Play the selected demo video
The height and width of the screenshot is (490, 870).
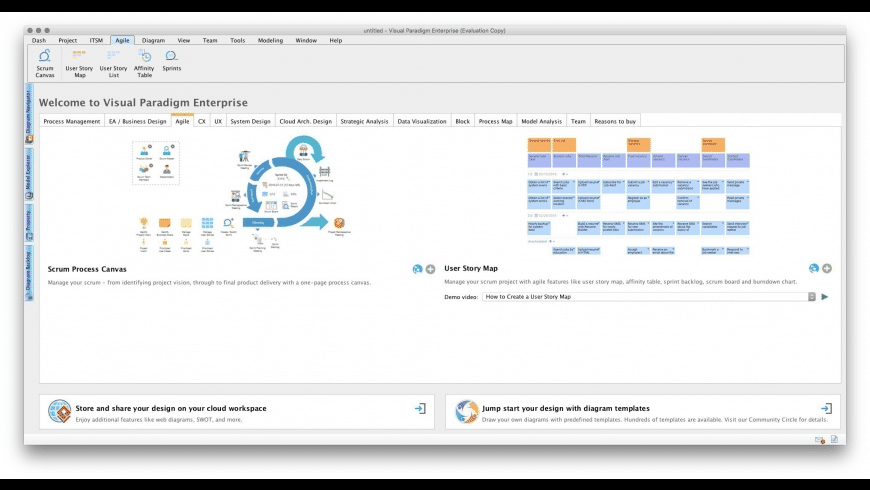click(825, 297)
